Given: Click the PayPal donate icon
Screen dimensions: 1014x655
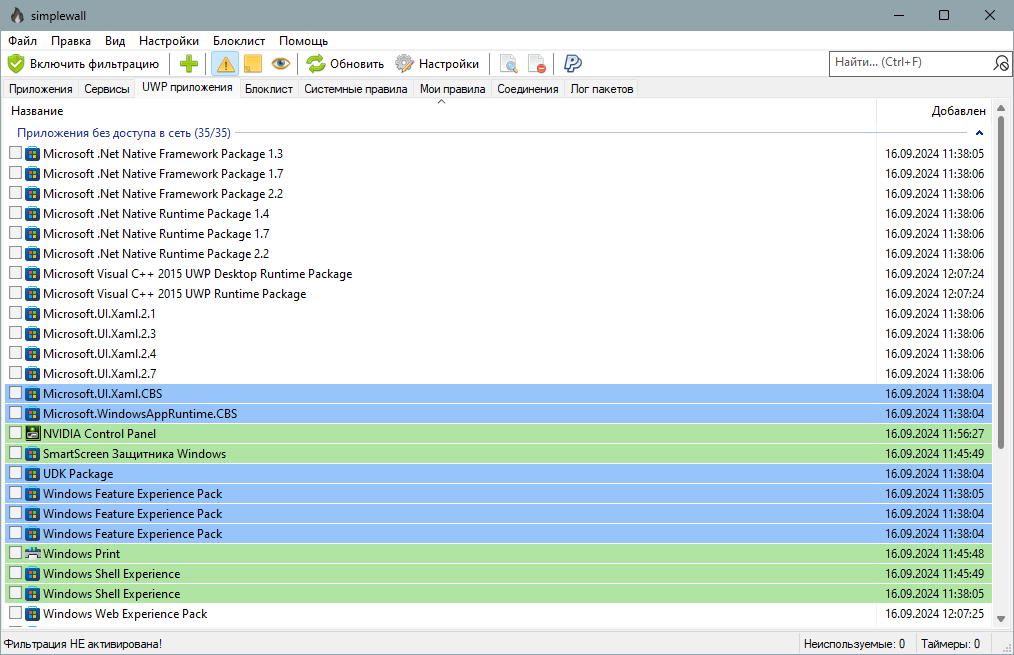Looking at the screenshot, I should tap(572, 63).
